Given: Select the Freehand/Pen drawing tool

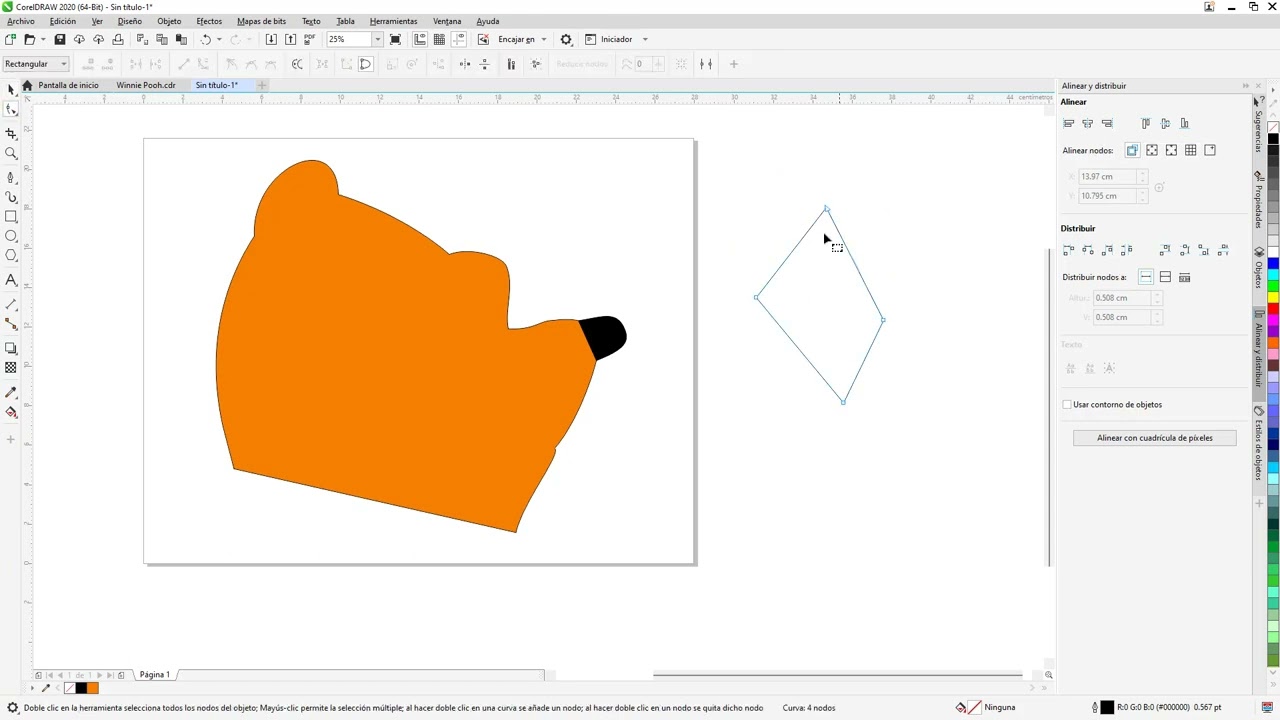Looking at the screenshot, I should pyautogui.click(x=11, y=177).
